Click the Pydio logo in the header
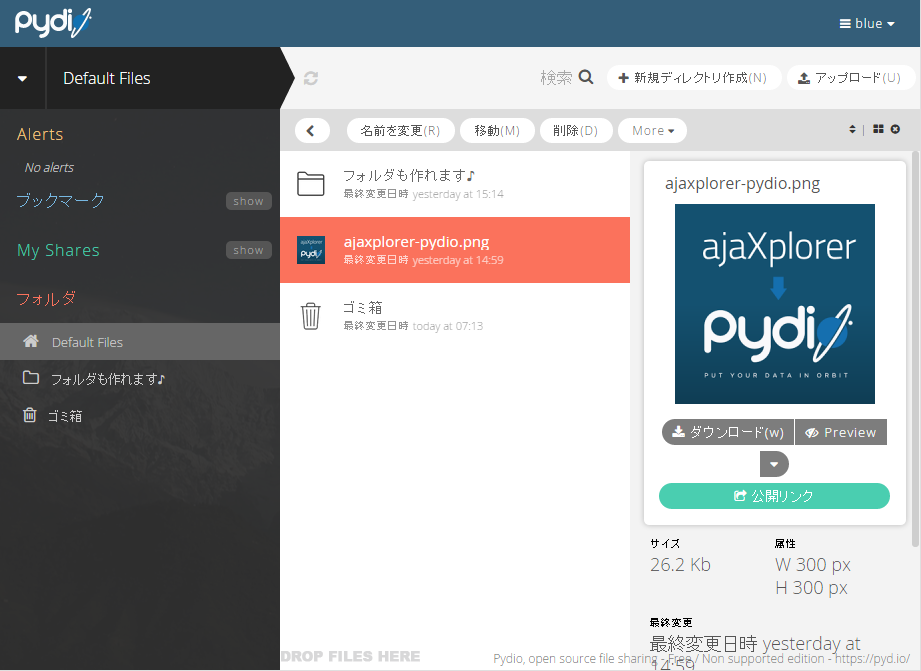 (52, 23)
